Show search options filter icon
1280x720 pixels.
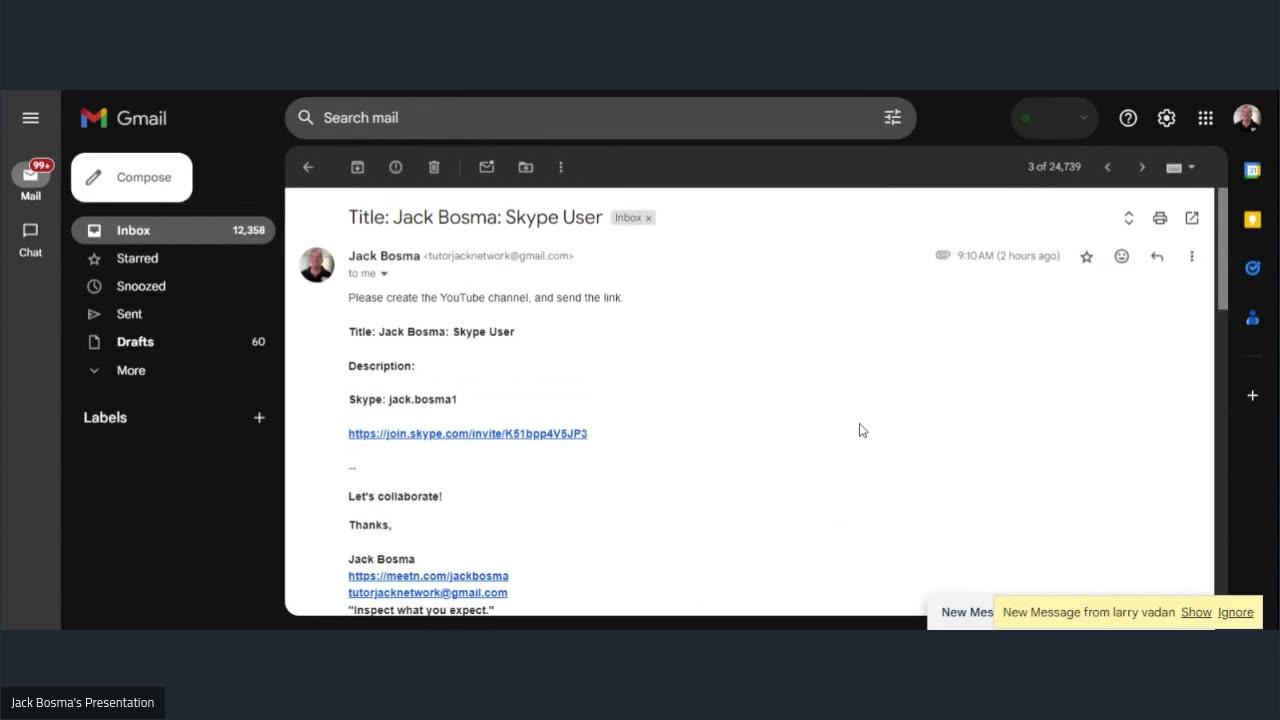pos(892,118)
